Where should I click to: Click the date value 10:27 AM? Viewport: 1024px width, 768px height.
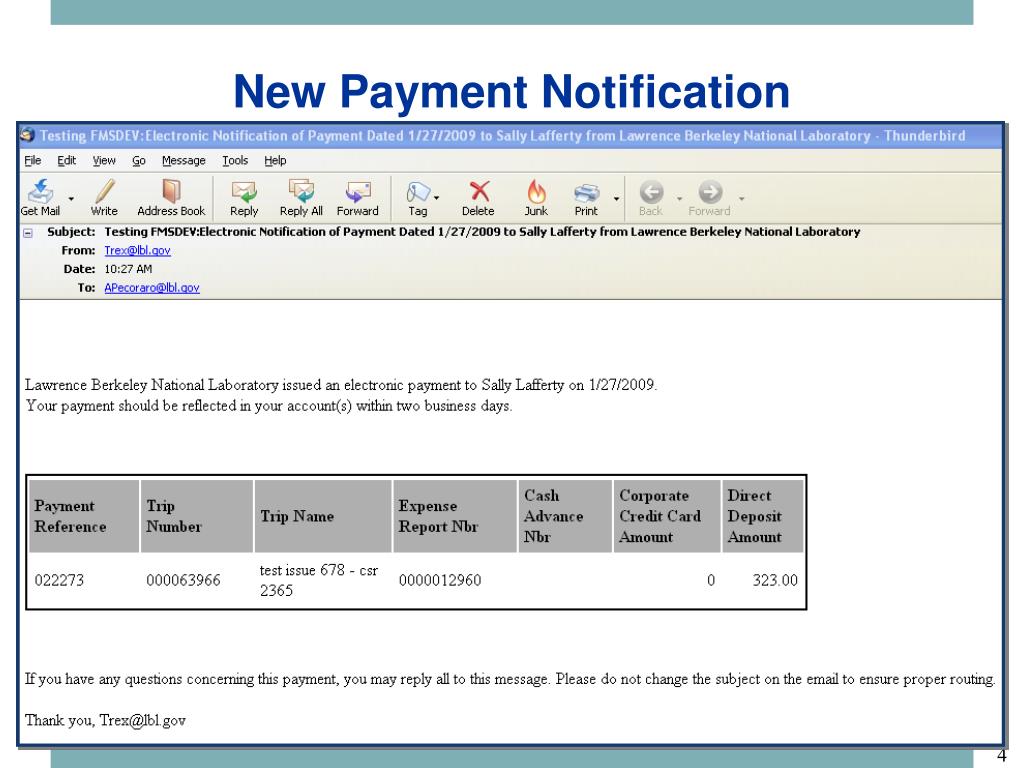pyautogui.click(x=128, y=269)
